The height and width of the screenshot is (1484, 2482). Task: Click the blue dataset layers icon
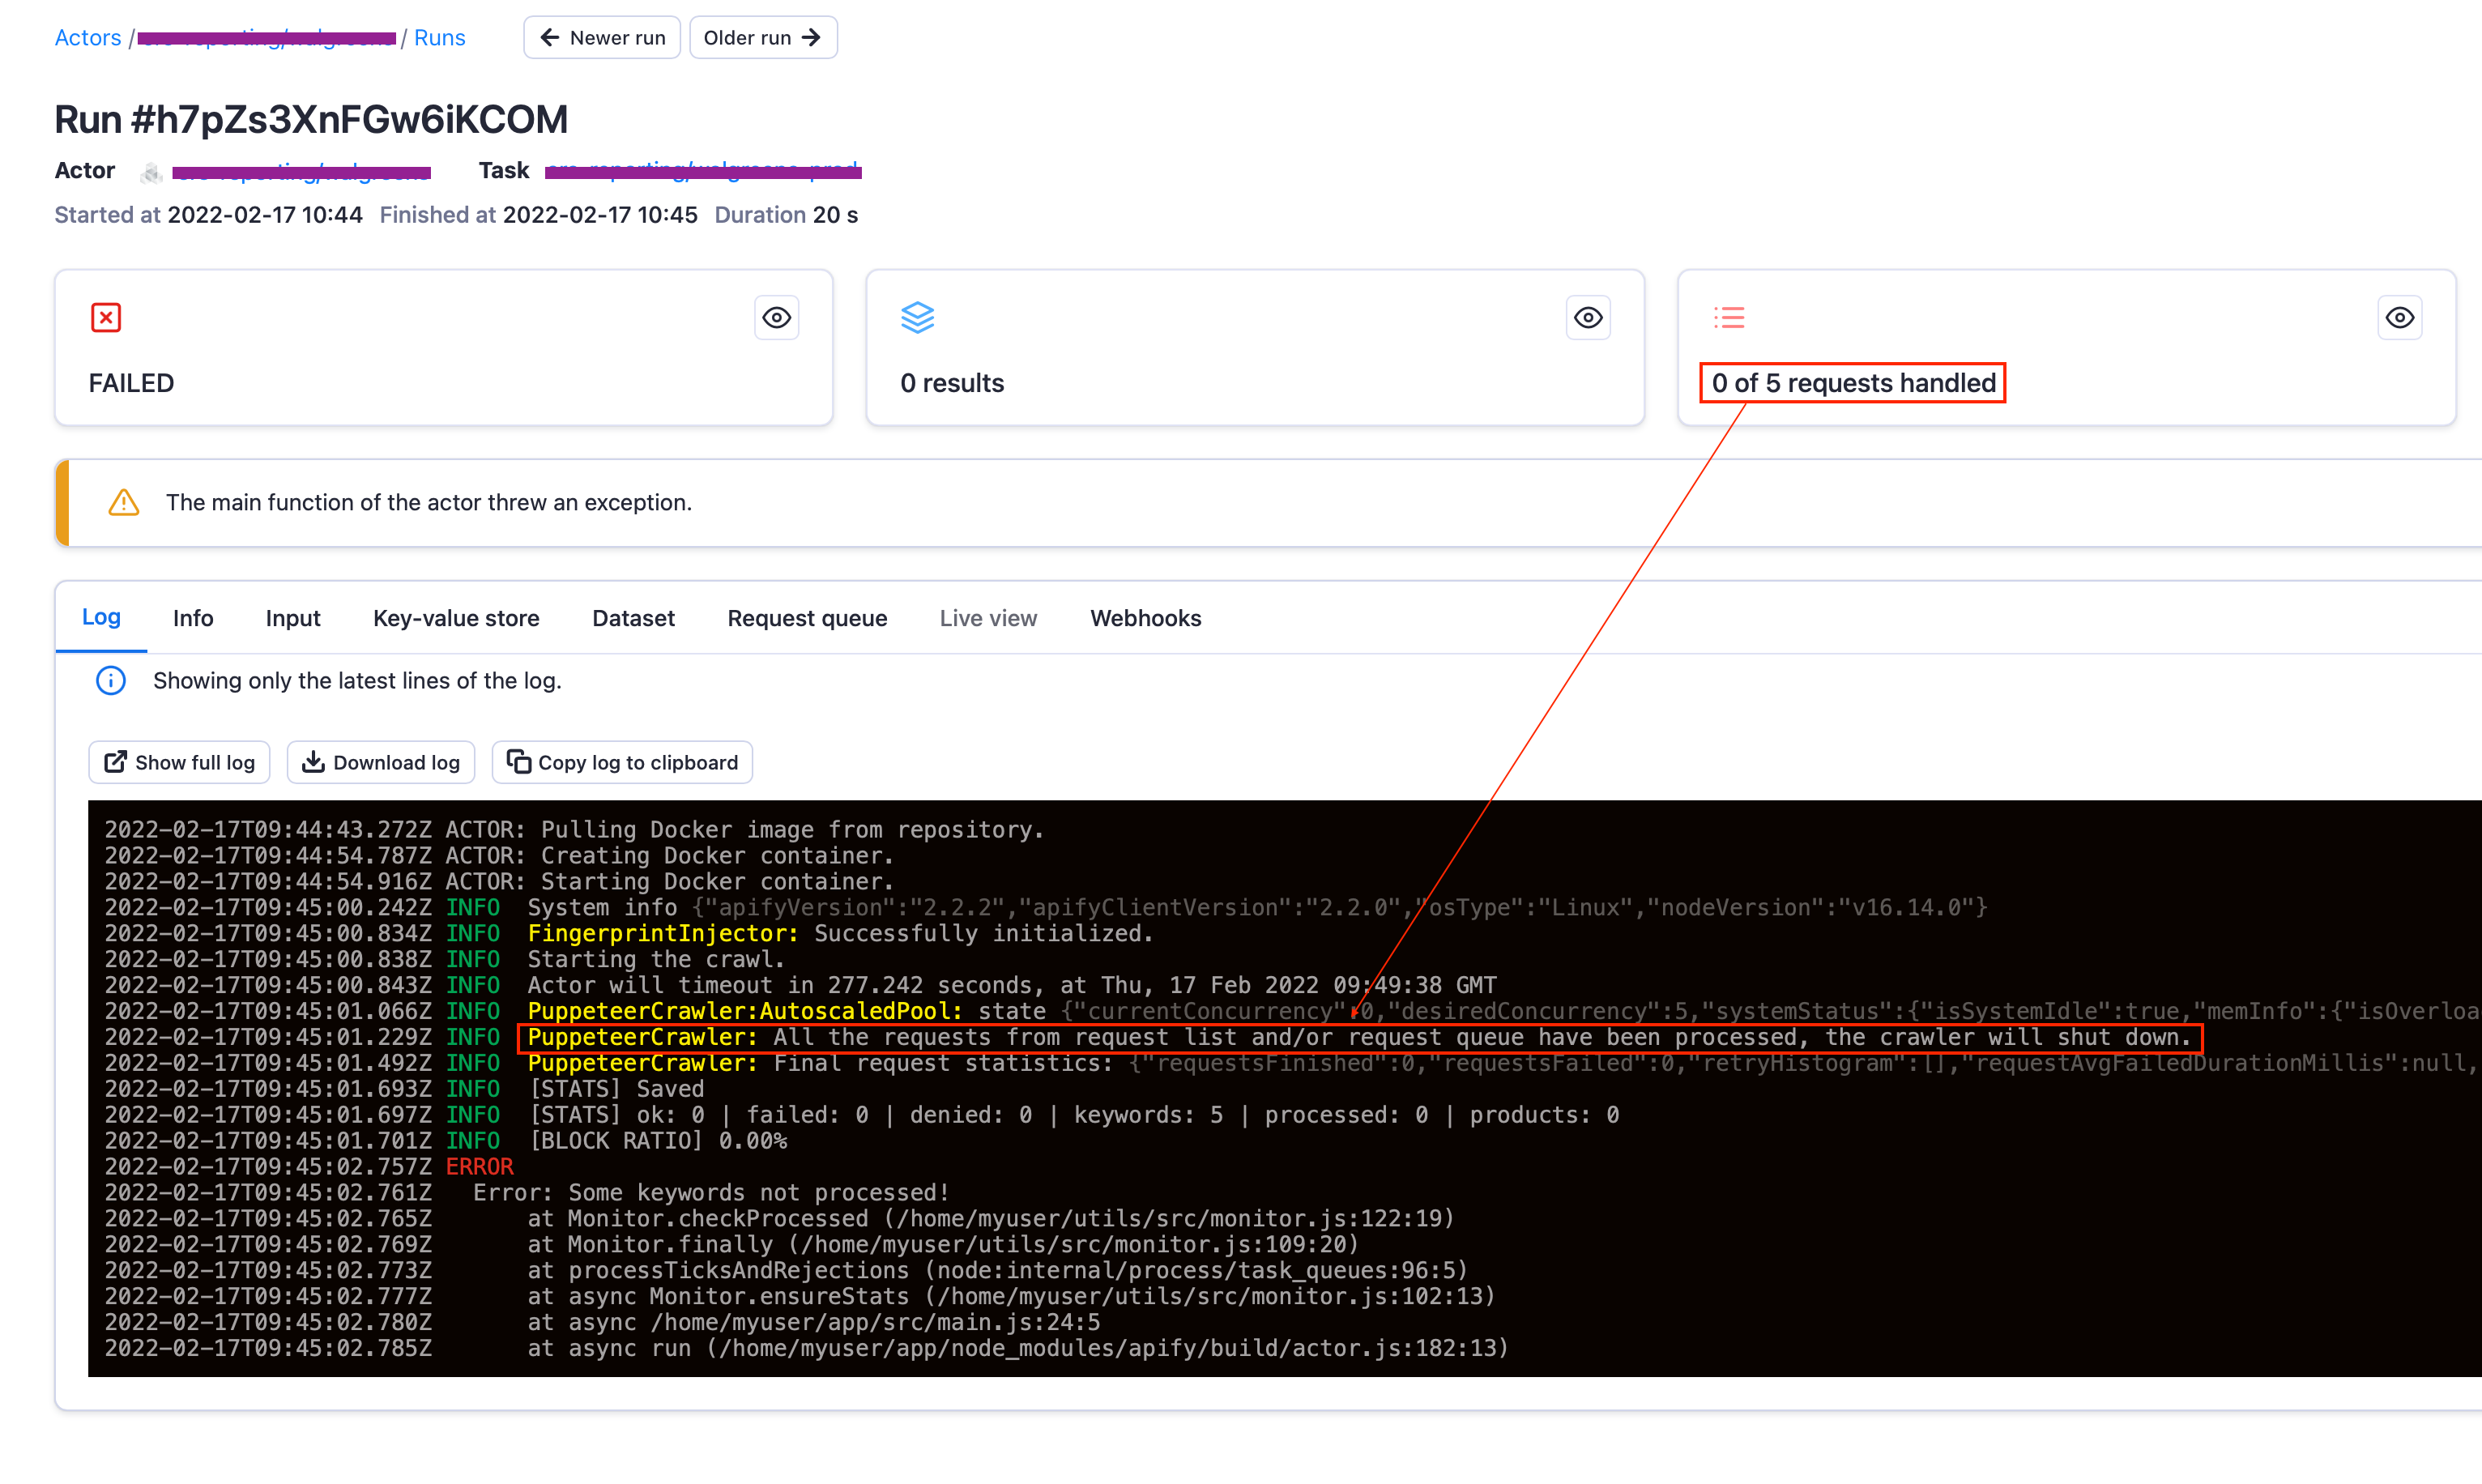point(917,317)
